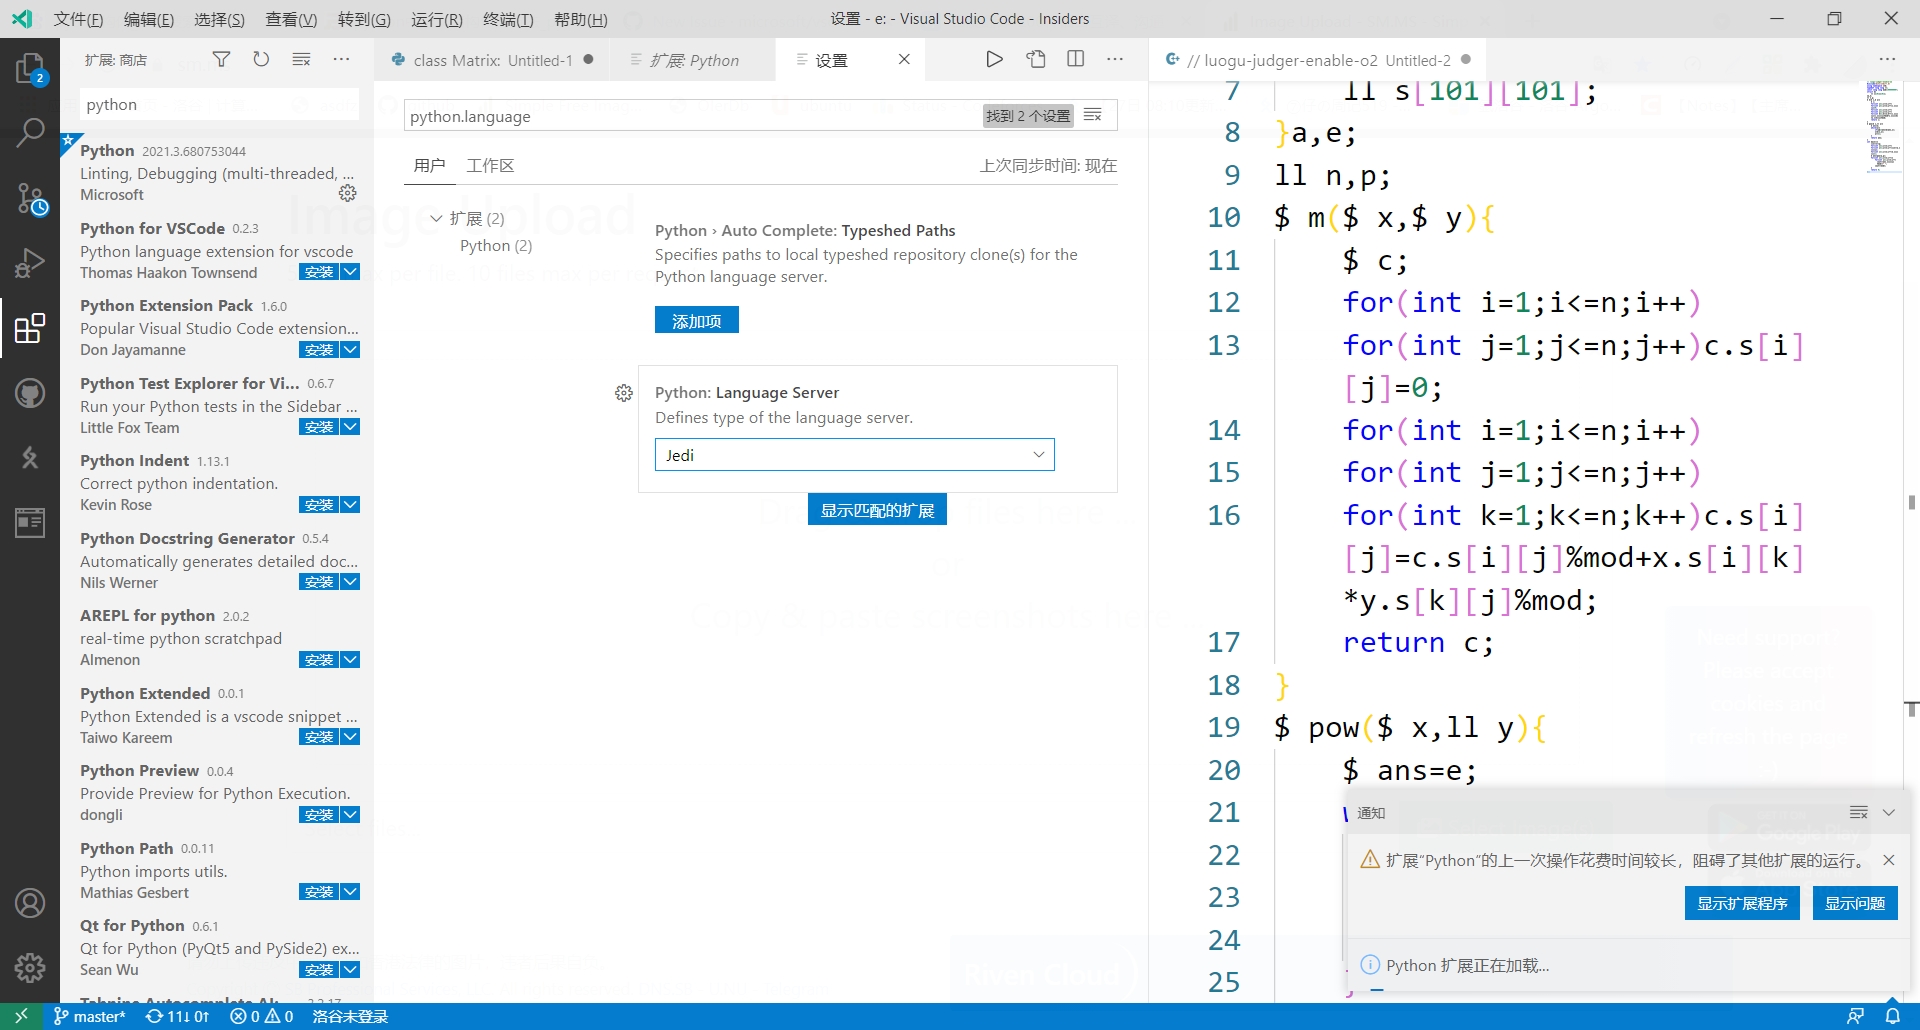
Task: Open Qt for Python extension entry
Action: pos(219,947)
